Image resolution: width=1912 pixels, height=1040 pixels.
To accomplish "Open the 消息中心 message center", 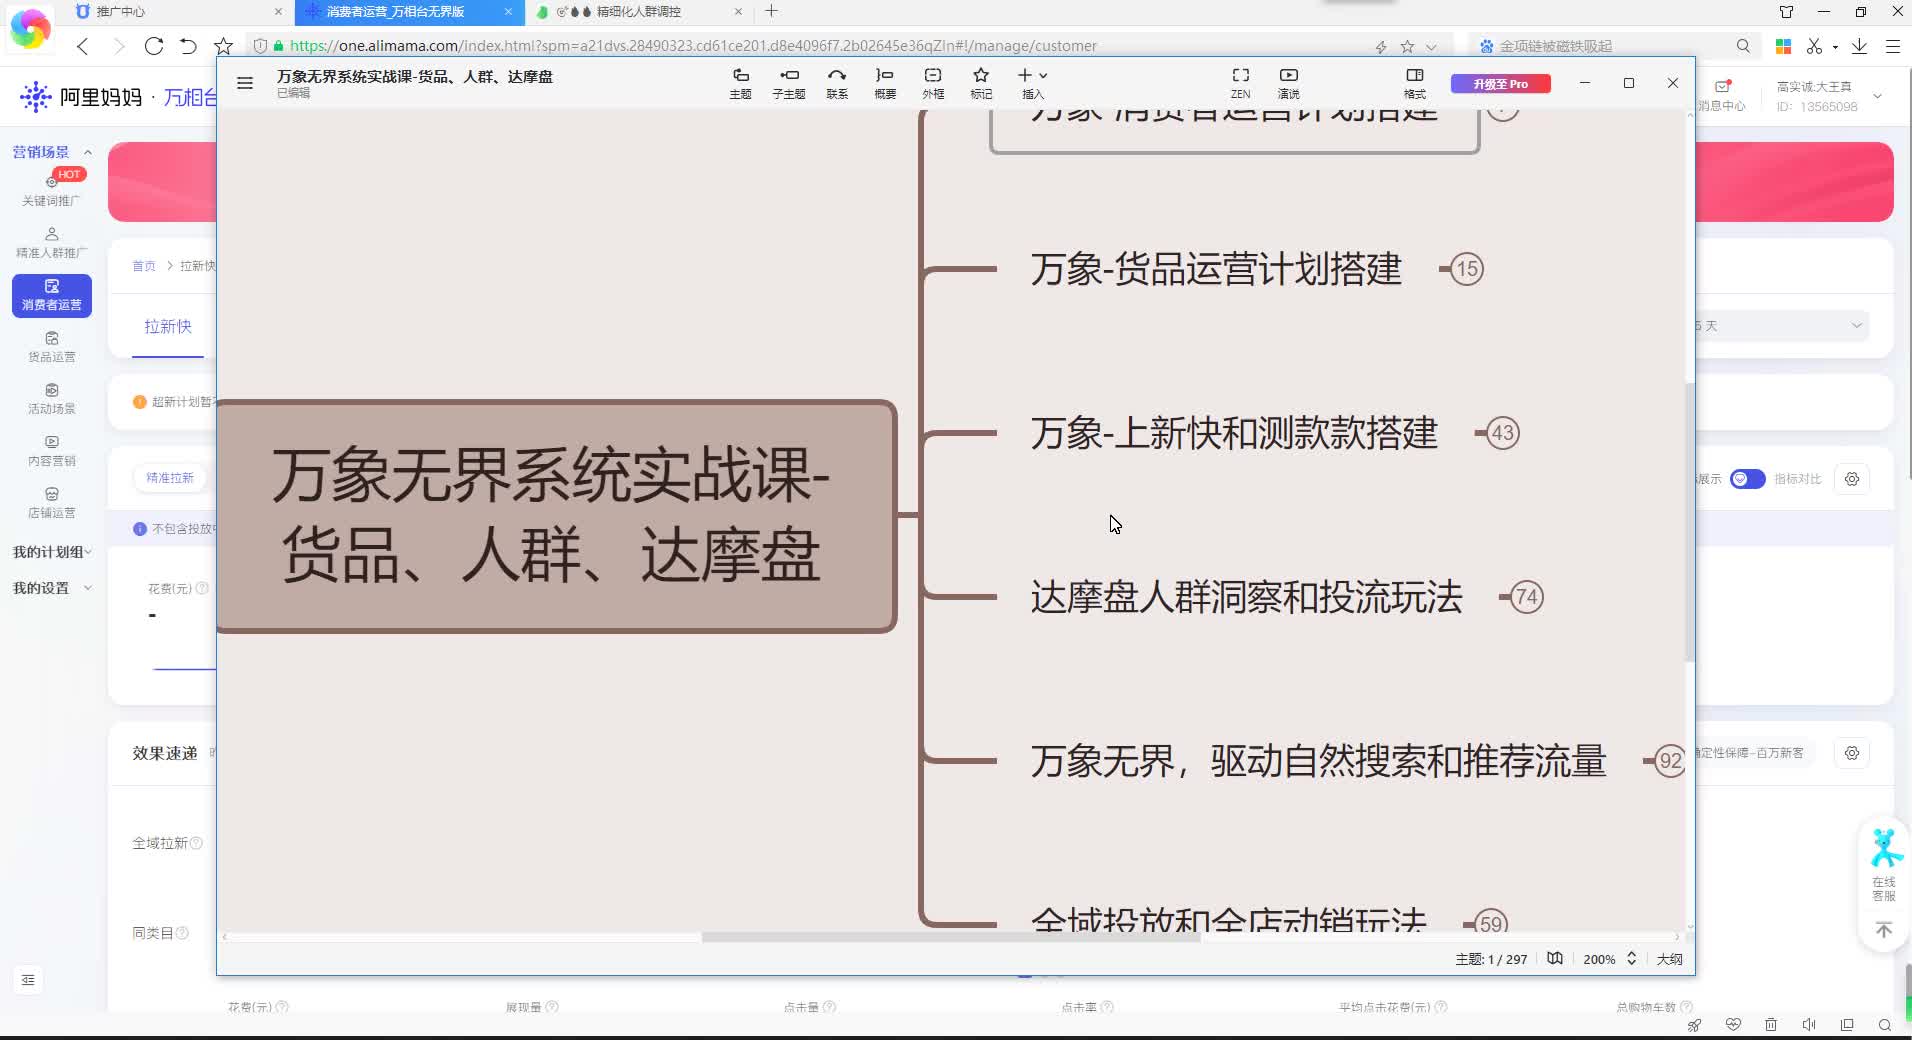I will pyautogui.click(x=1722, y=95).
